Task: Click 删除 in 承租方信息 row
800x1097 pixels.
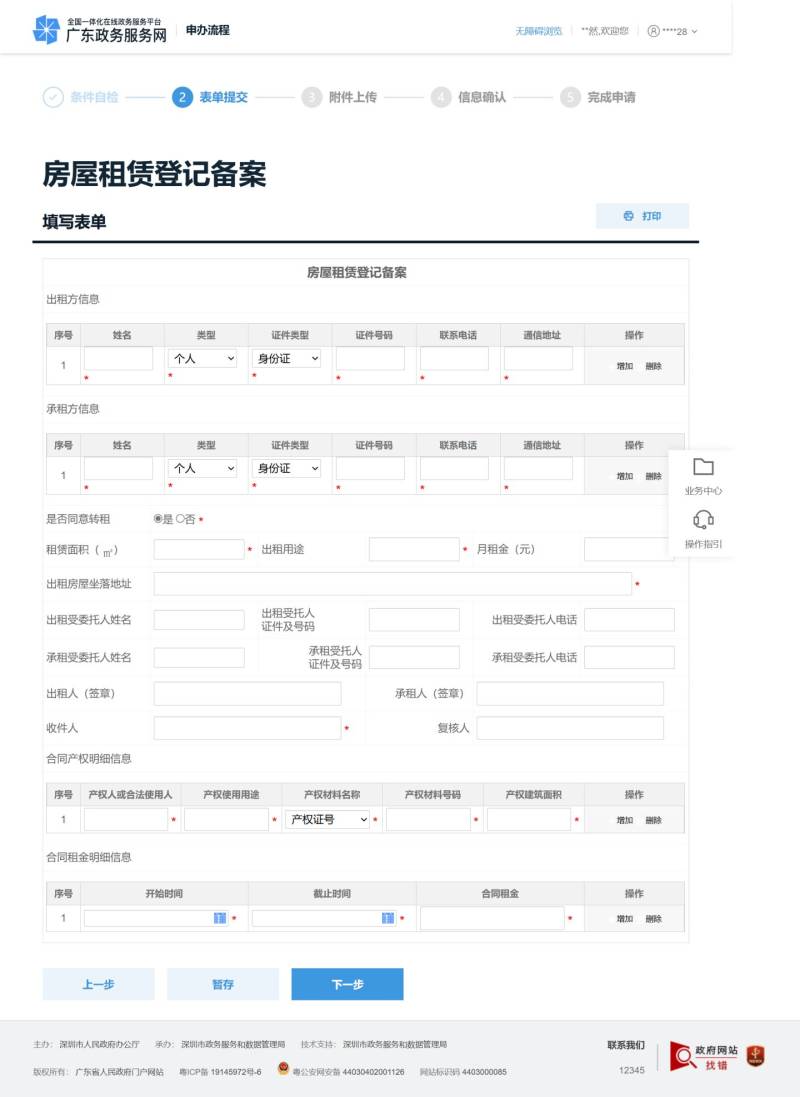Action: (x=653, y=476)
